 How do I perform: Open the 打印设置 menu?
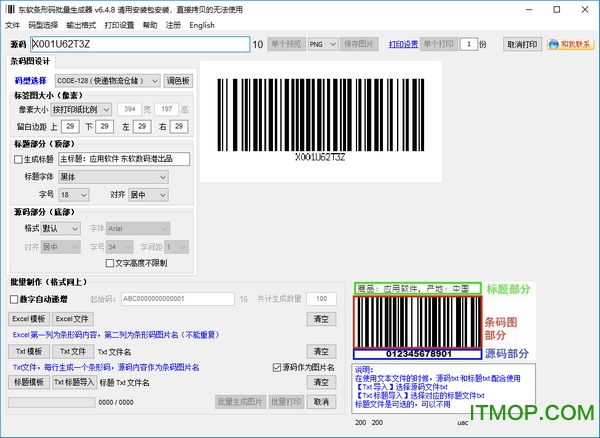pos(119,25)
